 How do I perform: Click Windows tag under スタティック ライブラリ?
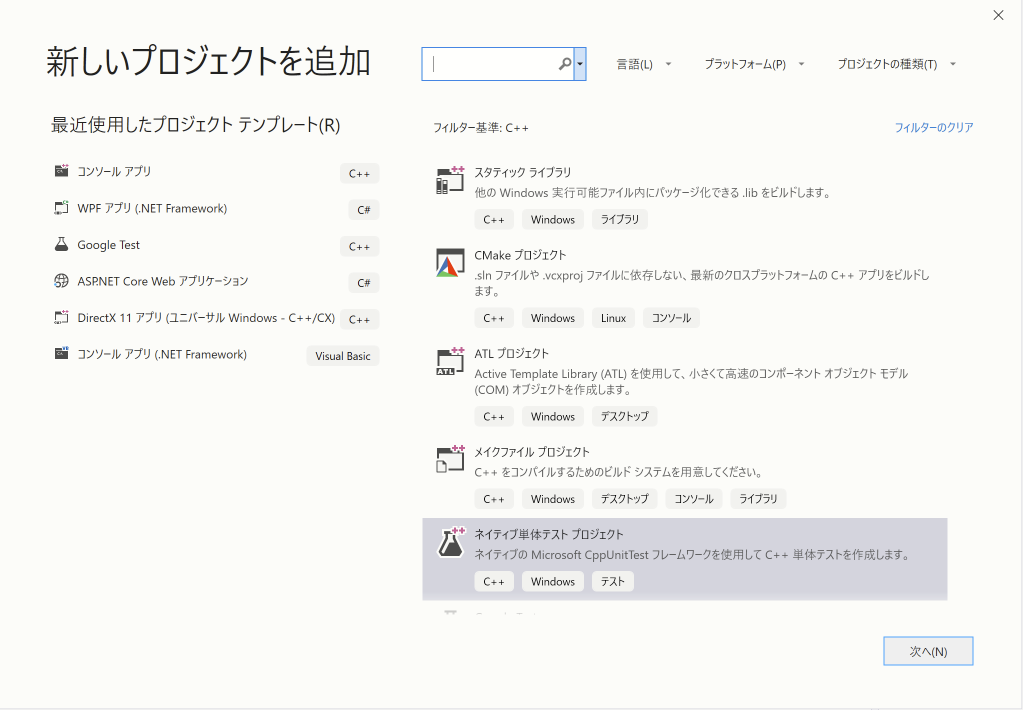click(x=553, y=219)
